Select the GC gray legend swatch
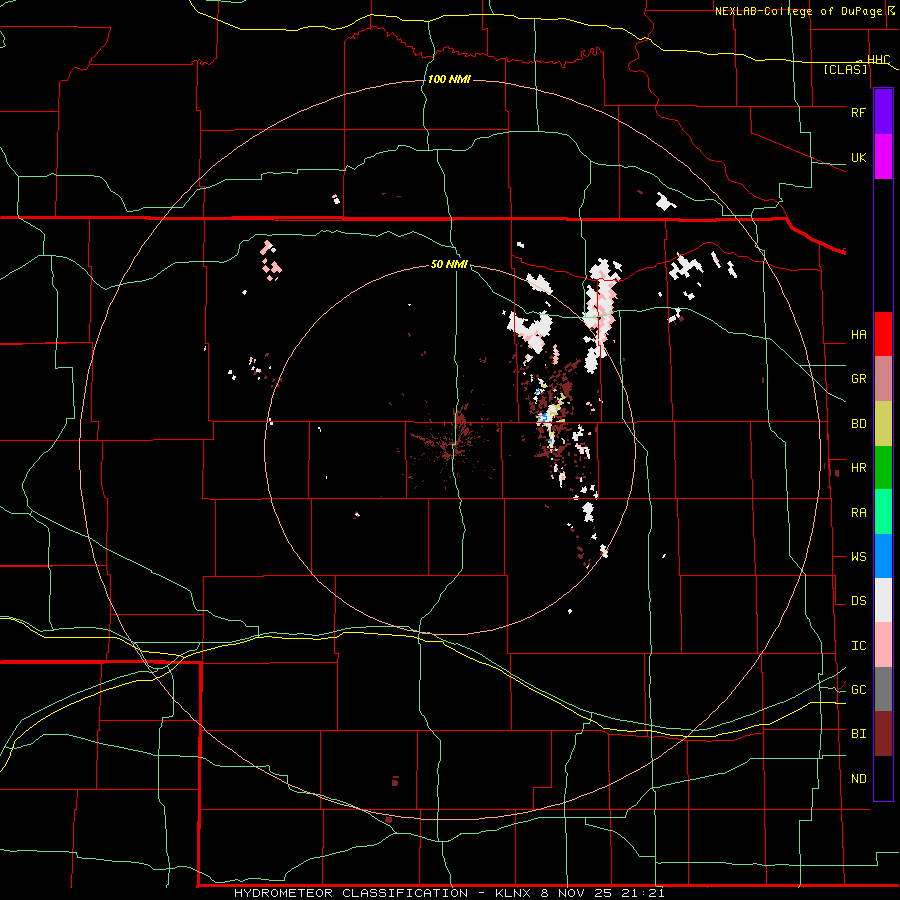The height and width of the screenshot is (900, 900). click(x=883, y=689)
